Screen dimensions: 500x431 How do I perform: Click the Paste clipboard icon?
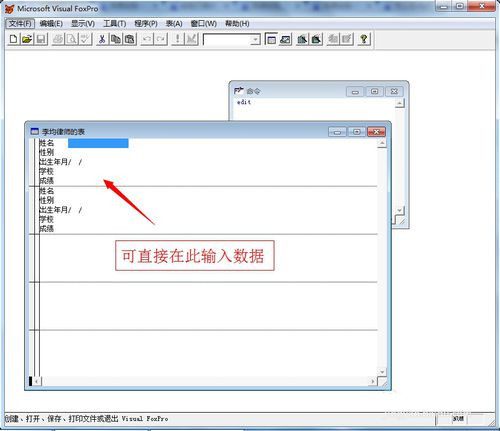(129, 39)
